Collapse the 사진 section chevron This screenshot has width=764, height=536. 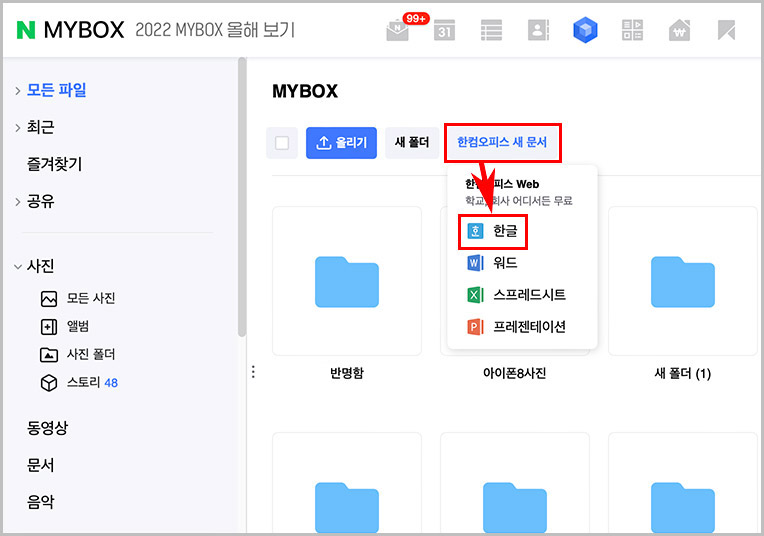tap(18, 267)
